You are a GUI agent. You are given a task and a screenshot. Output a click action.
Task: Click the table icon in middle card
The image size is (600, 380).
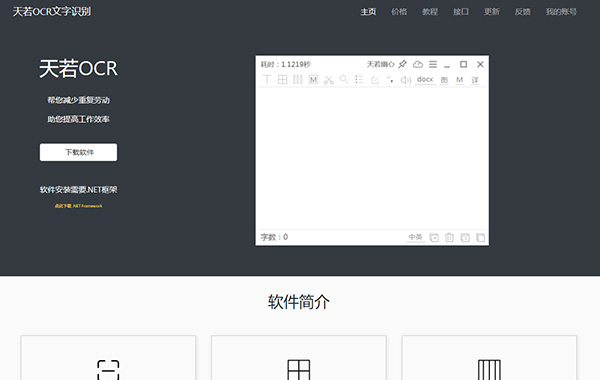pos(299,370)
